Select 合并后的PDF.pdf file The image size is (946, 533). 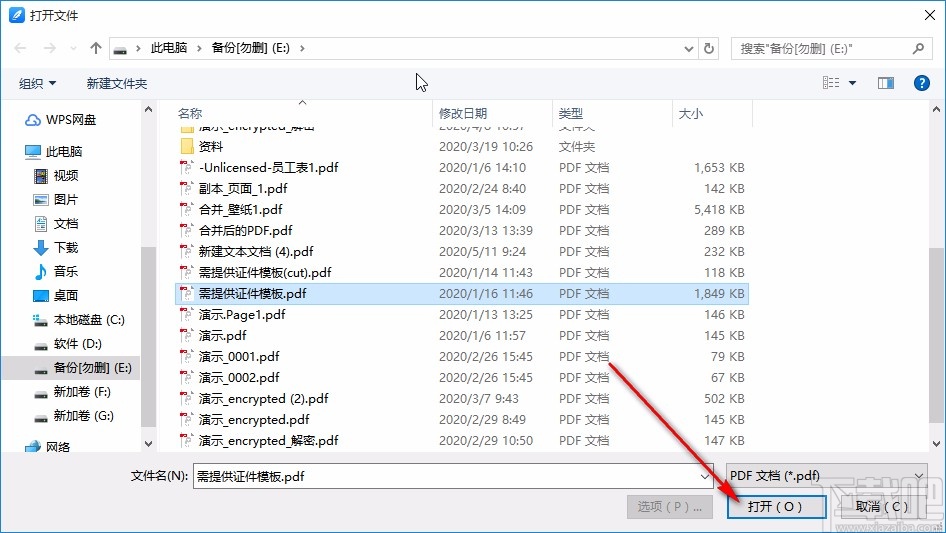click(x=462, y=231)
